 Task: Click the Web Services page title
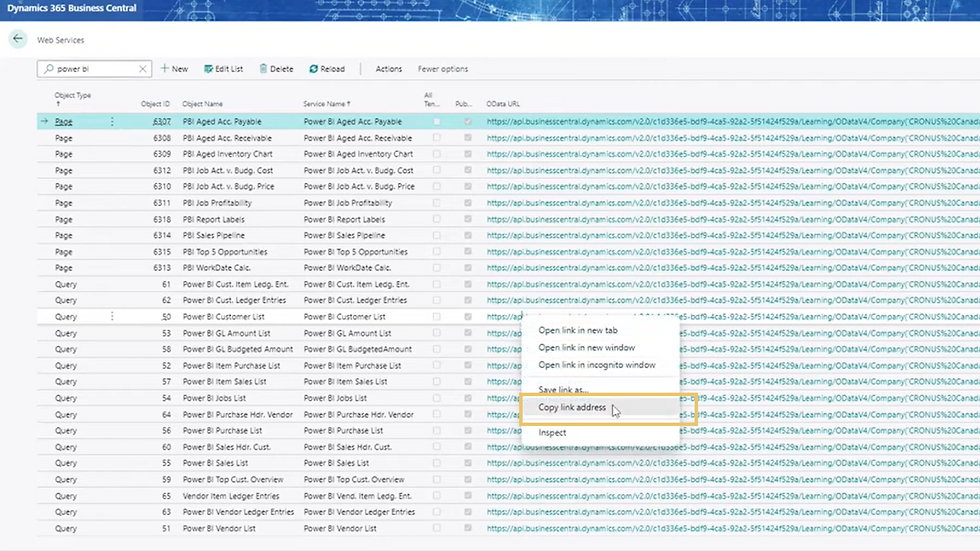tap(61, 40)
